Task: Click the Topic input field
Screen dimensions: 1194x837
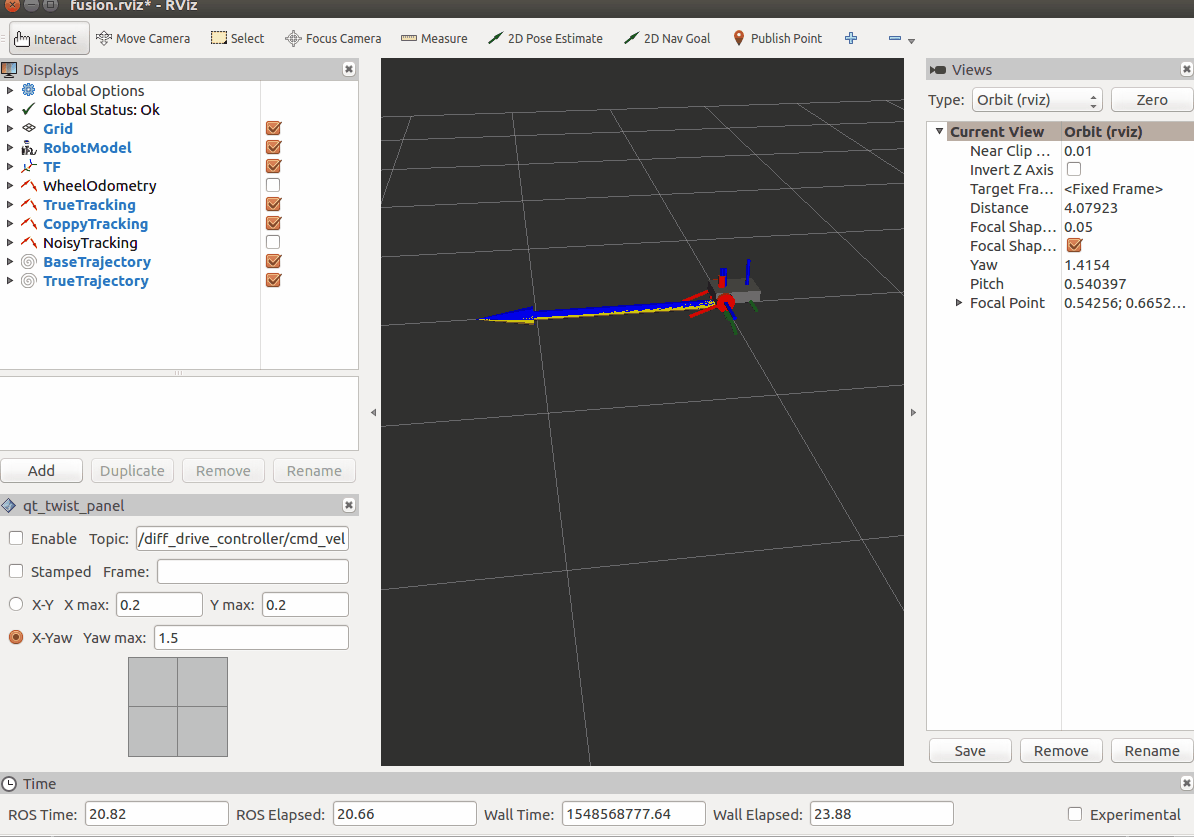Action: pos(242,539)
